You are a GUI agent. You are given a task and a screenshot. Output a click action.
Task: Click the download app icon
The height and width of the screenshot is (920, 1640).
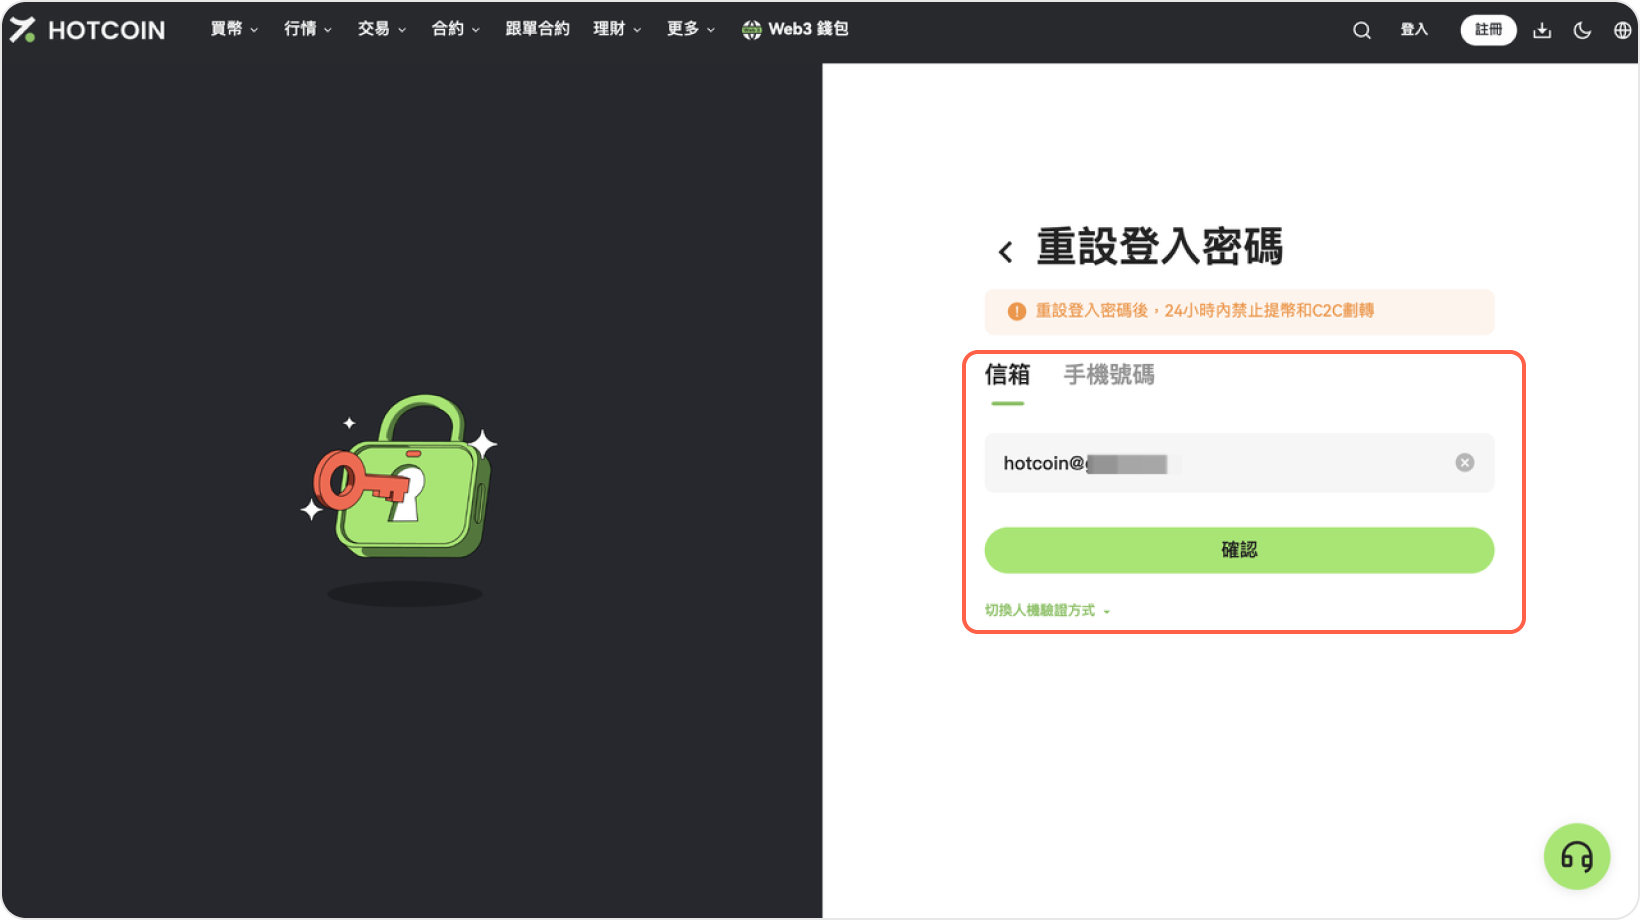click(1542, 30)
